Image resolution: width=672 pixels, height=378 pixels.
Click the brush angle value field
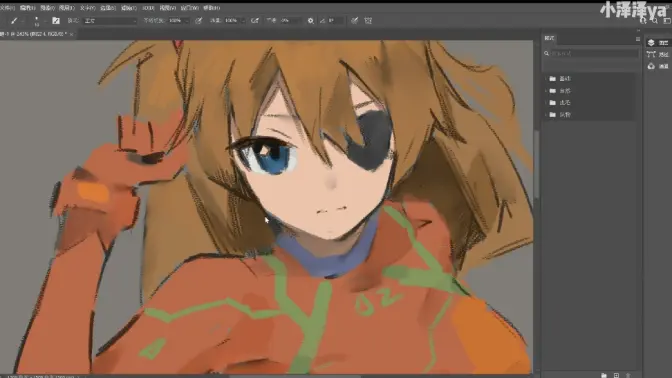pos(336,21)
